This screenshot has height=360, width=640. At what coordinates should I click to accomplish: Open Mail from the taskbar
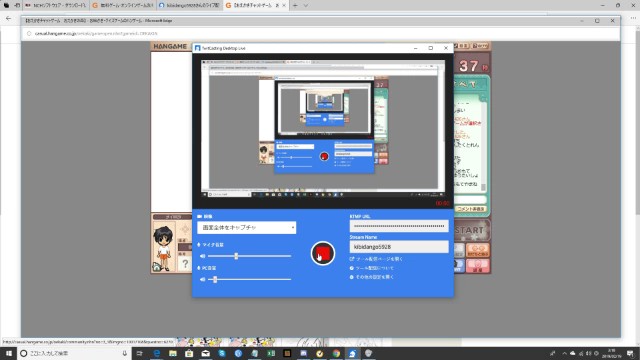click(205, 353)
